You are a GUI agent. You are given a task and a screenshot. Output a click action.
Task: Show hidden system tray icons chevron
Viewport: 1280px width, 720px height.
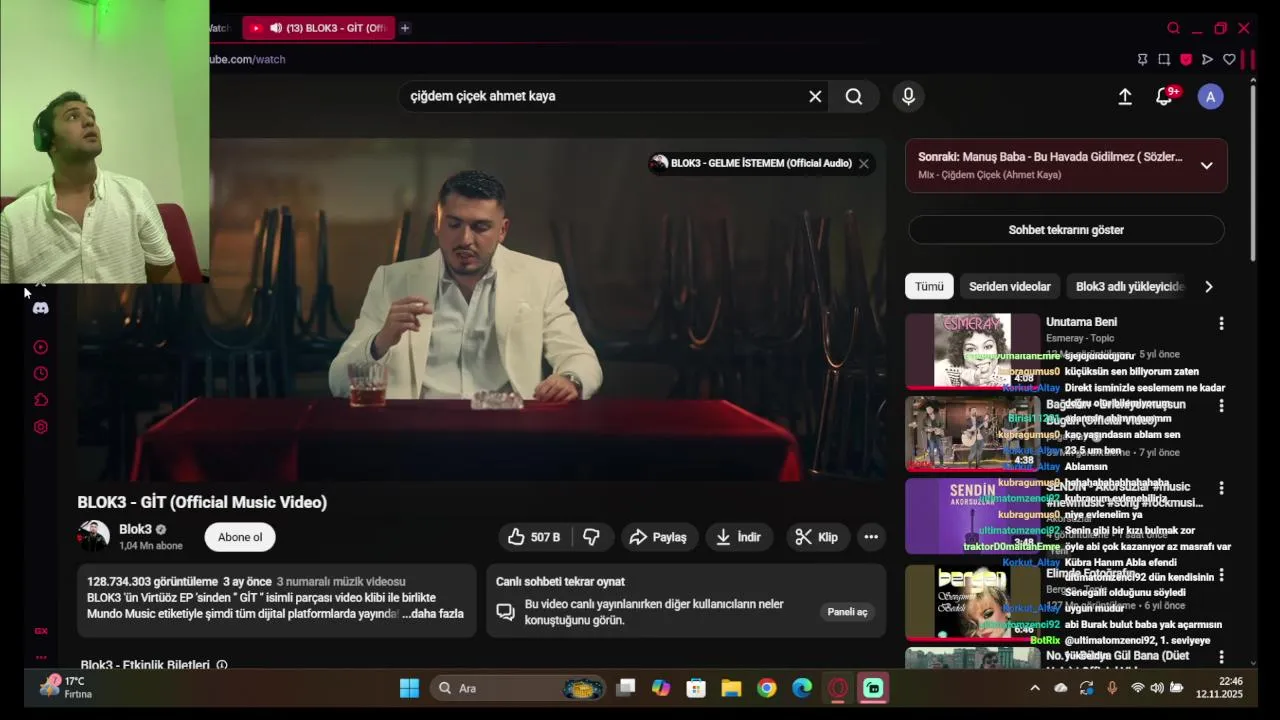[1034, 688]
